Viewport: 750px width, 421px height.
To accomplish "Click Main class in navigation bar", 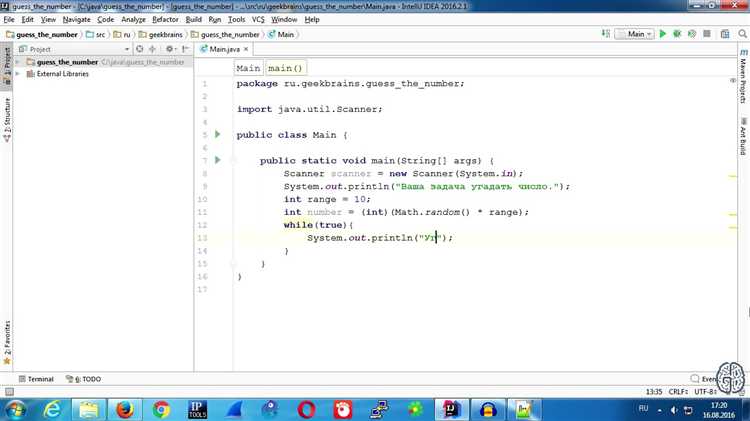I will (x=281, y=34).
